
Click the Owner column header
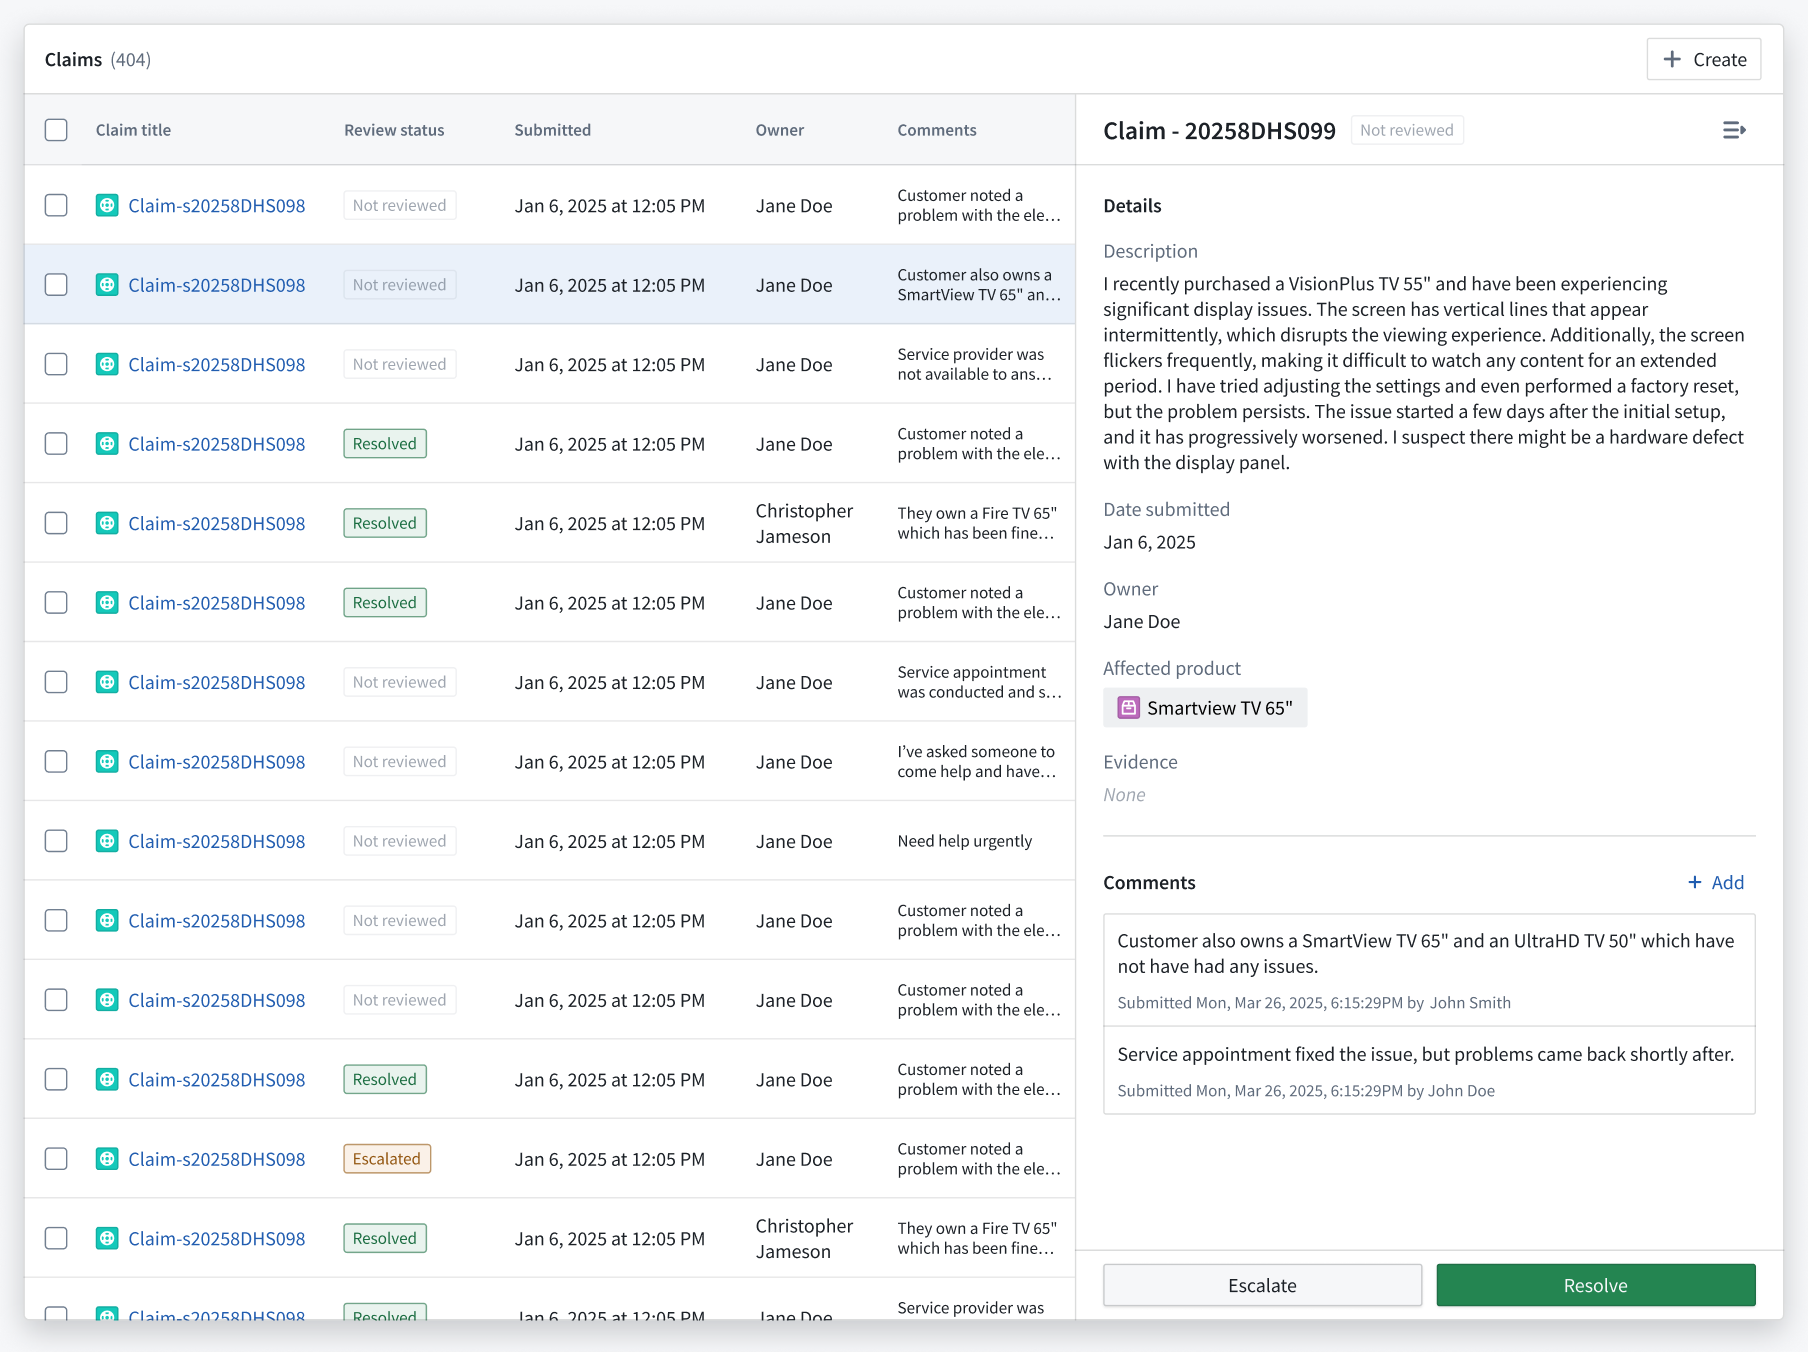click(779, 130)
